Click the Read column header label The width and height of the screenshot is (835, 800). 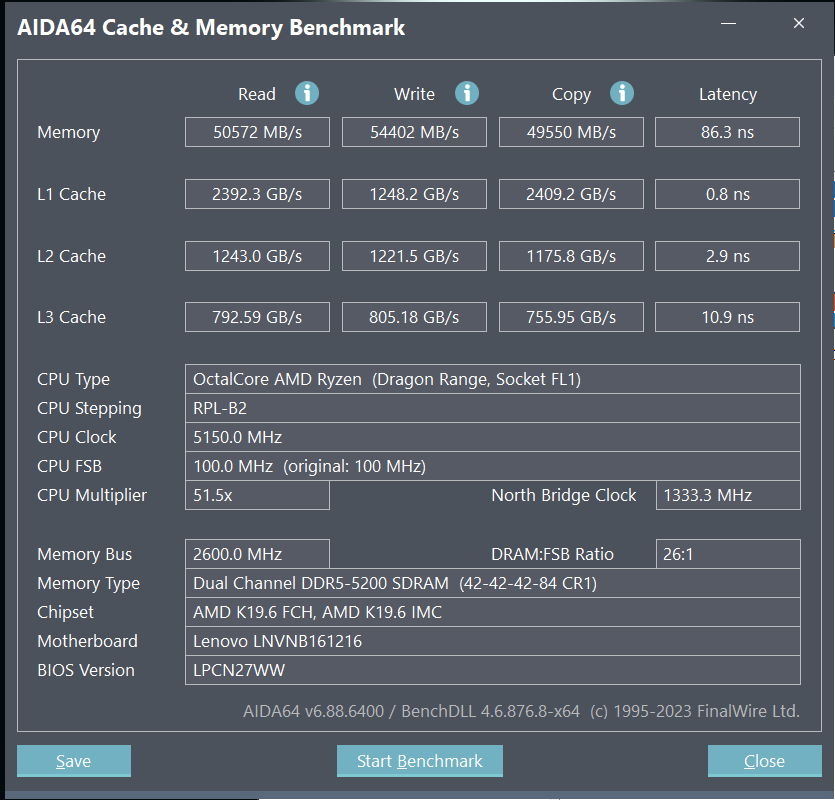[257, 94]
